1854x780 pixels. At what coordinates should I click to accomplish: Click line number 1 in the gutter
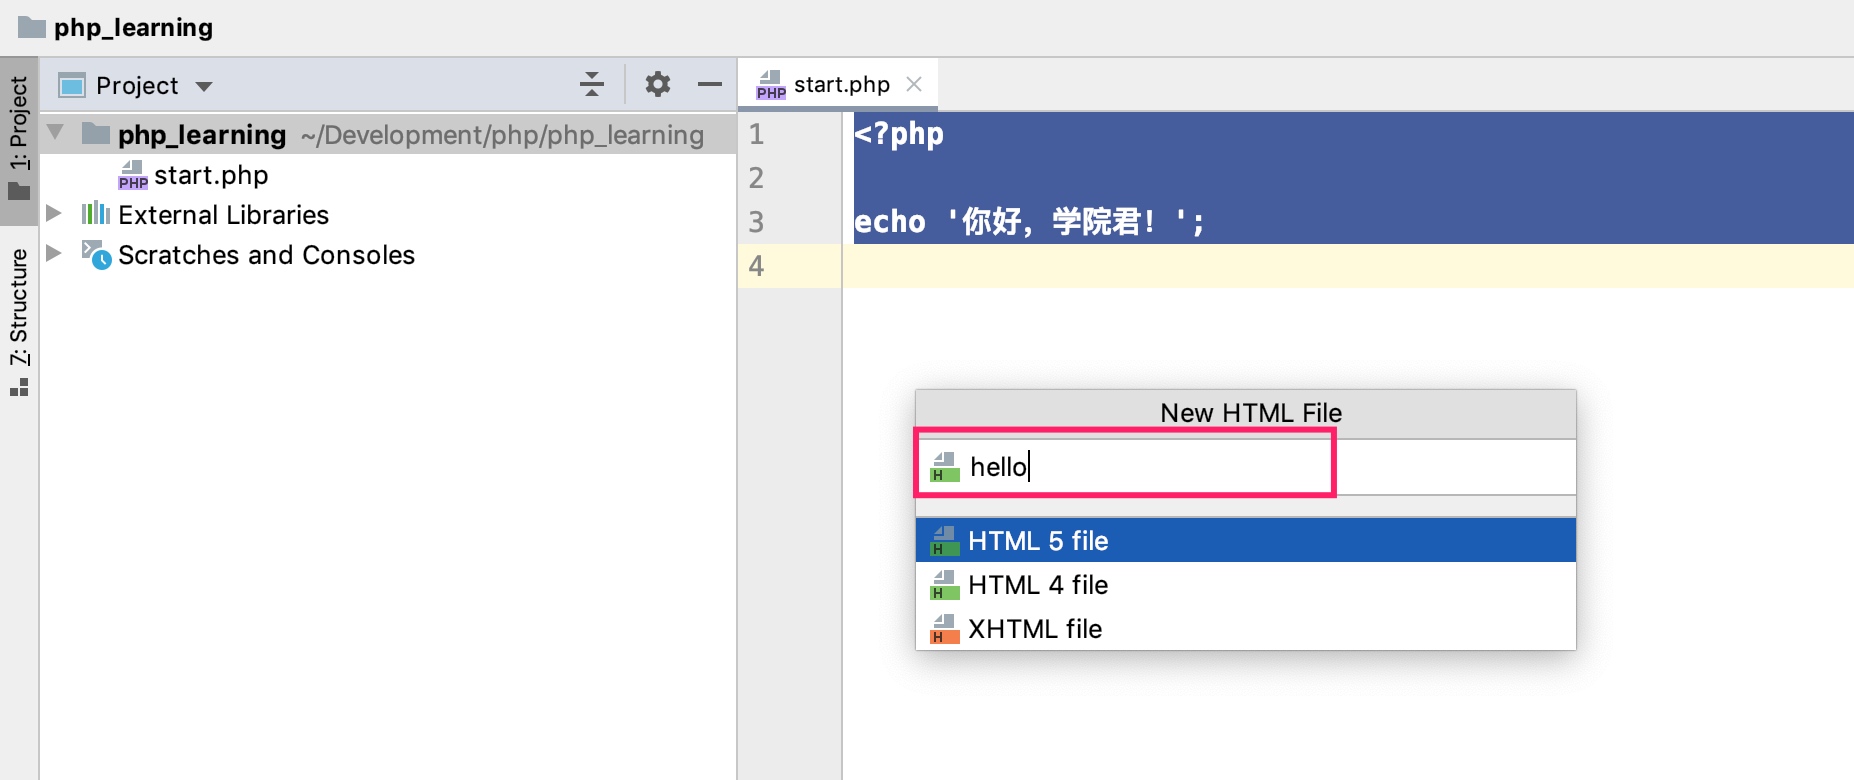tap(756, 134)
